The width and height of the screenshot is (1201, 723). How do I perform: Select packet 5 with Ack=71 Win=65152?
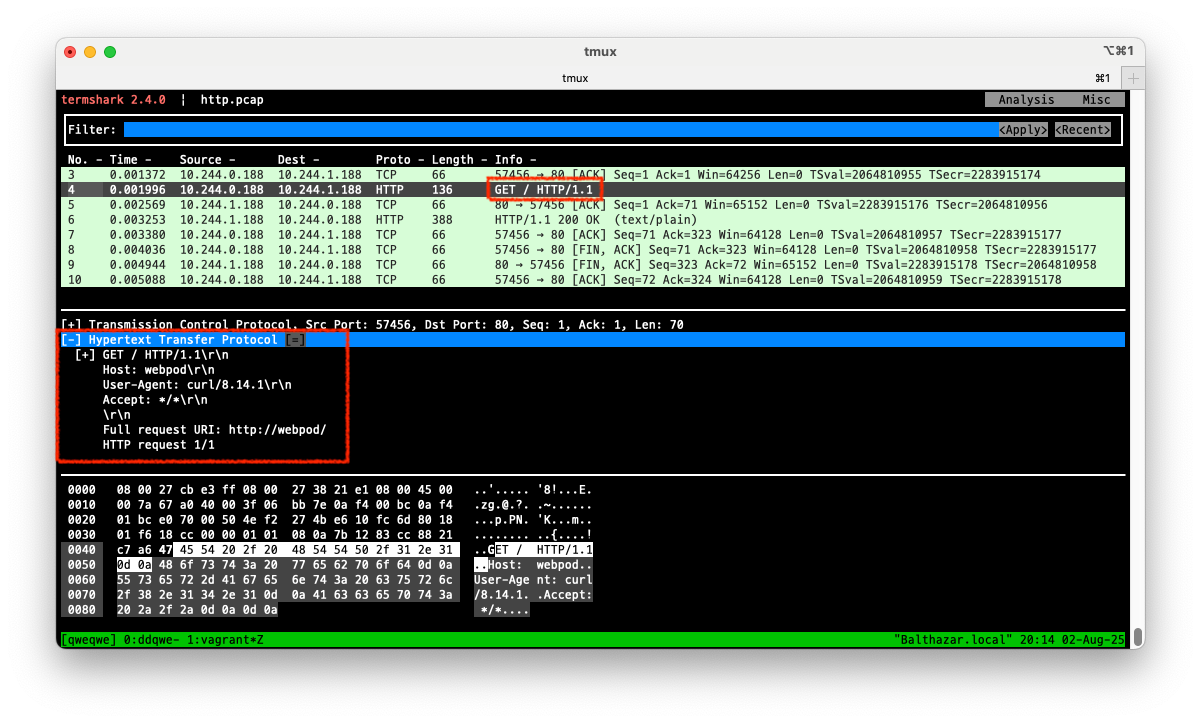point(593,205)
